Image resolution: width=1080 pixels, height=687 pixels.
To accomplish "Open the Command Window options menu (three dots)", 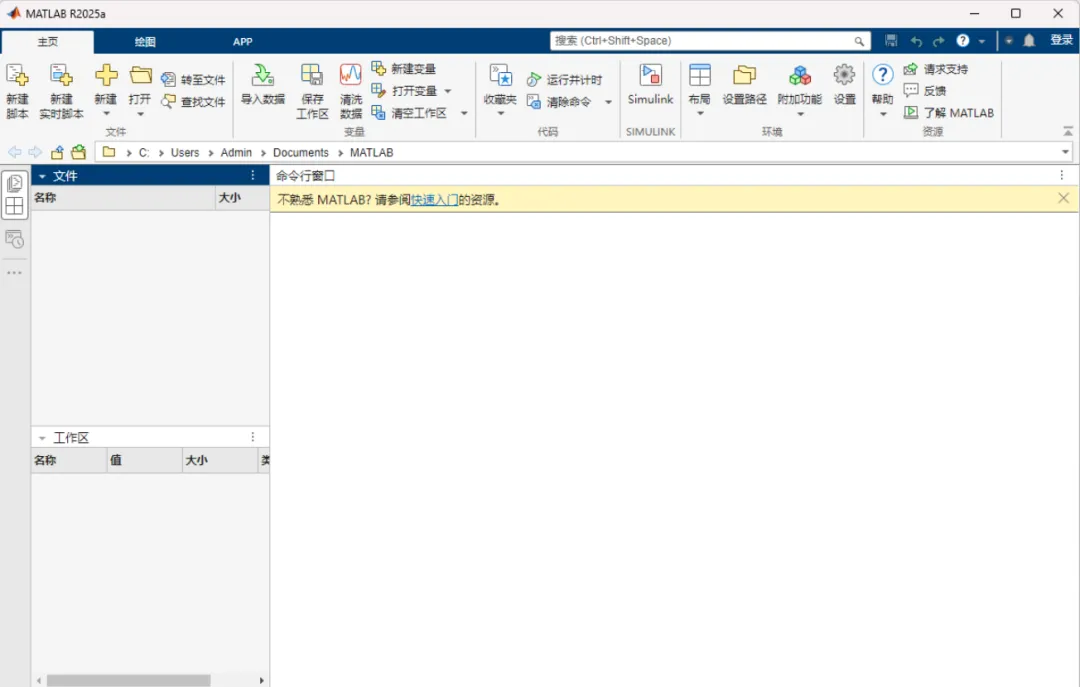I will 1061,176.
